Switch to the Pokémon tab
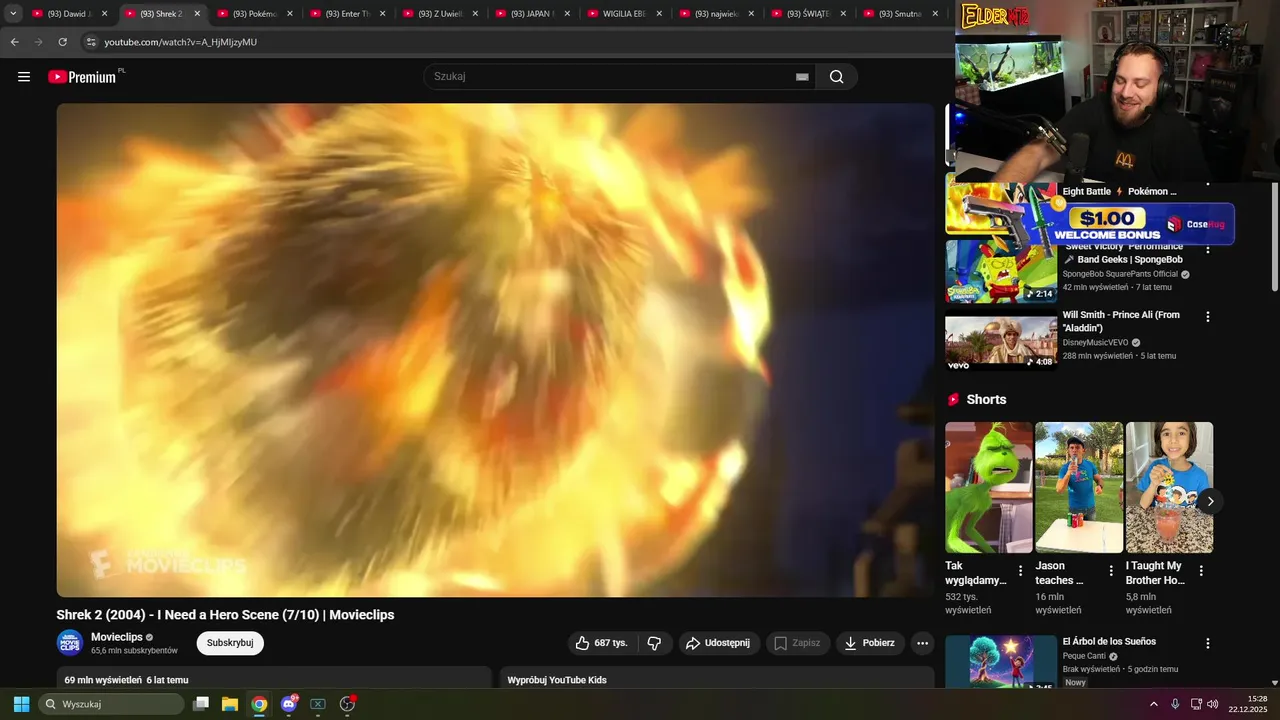1280x720 pixels. [253, 14]
